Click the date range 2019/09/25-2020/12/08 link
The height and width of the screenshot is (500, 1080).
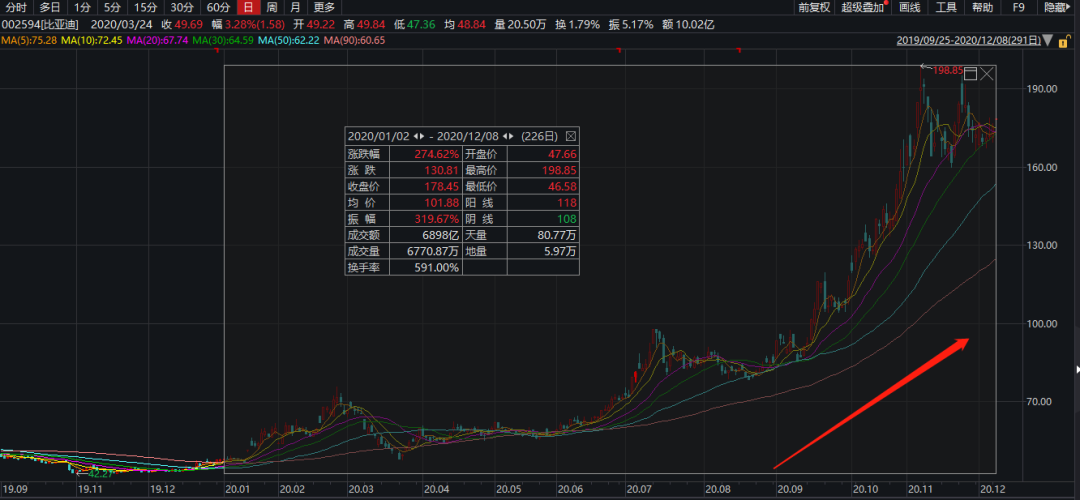pos(967,41)
